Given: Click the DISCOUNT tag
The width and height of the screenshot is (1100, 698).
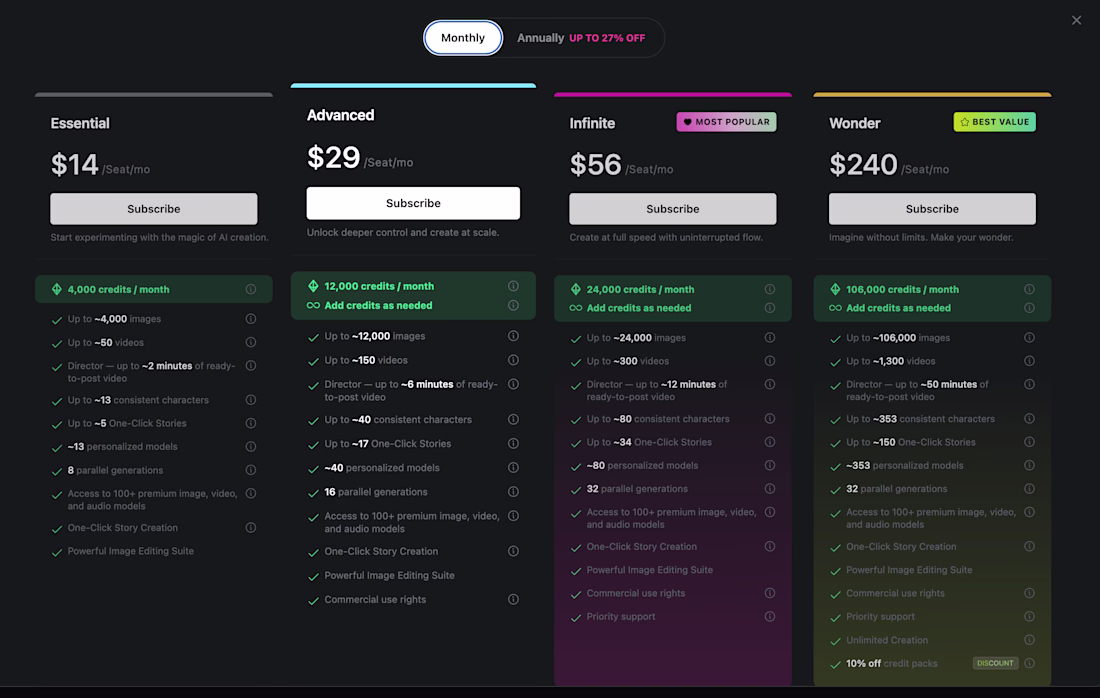Looking at the screenshot, I should [995, 663].
